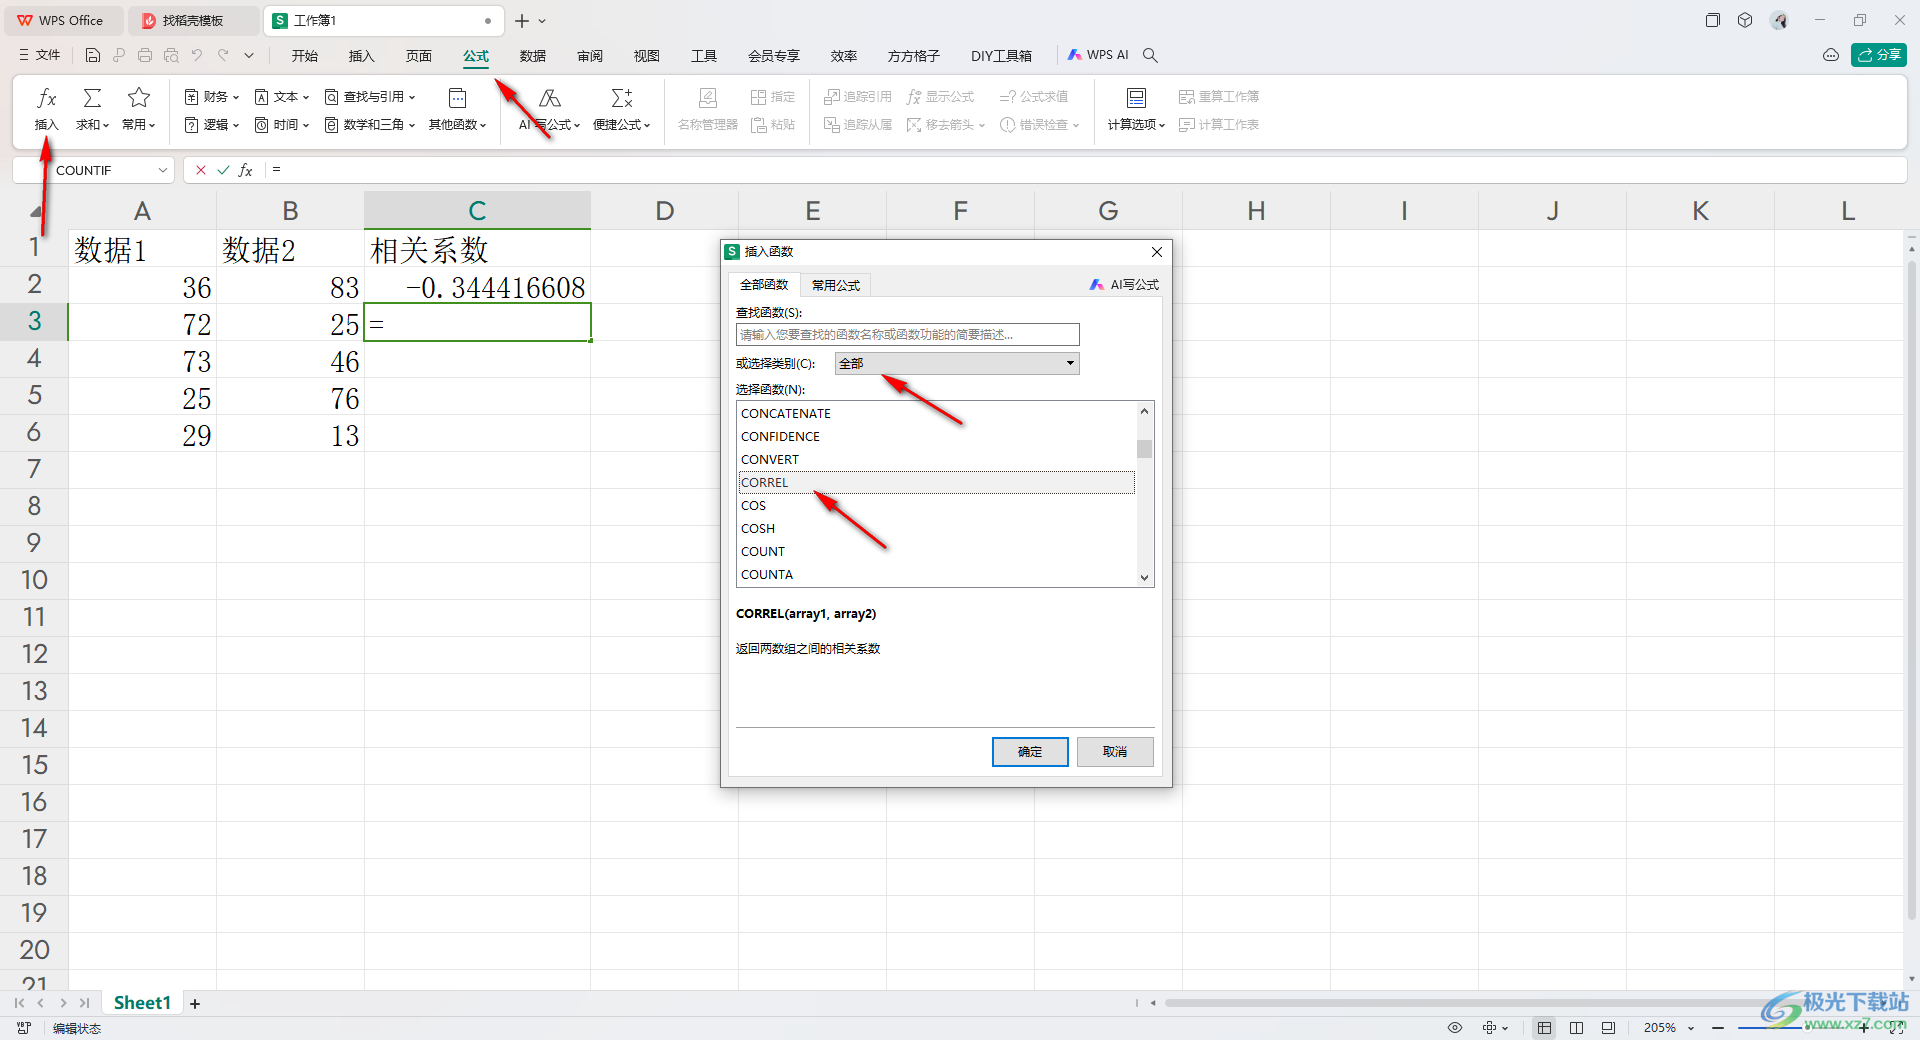Viewport: 1920px width, 1040px height.
Task: Expand the COUNTIF name box dropdown
Action: click(x=162, y=170)
